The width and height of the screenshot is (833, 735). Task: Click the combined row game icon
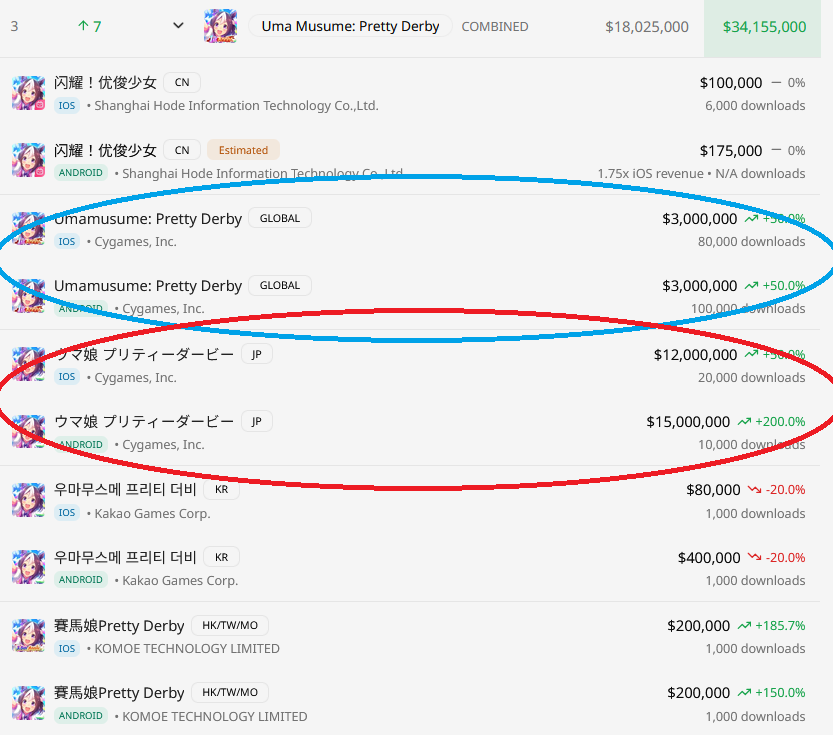coord(220,26)
